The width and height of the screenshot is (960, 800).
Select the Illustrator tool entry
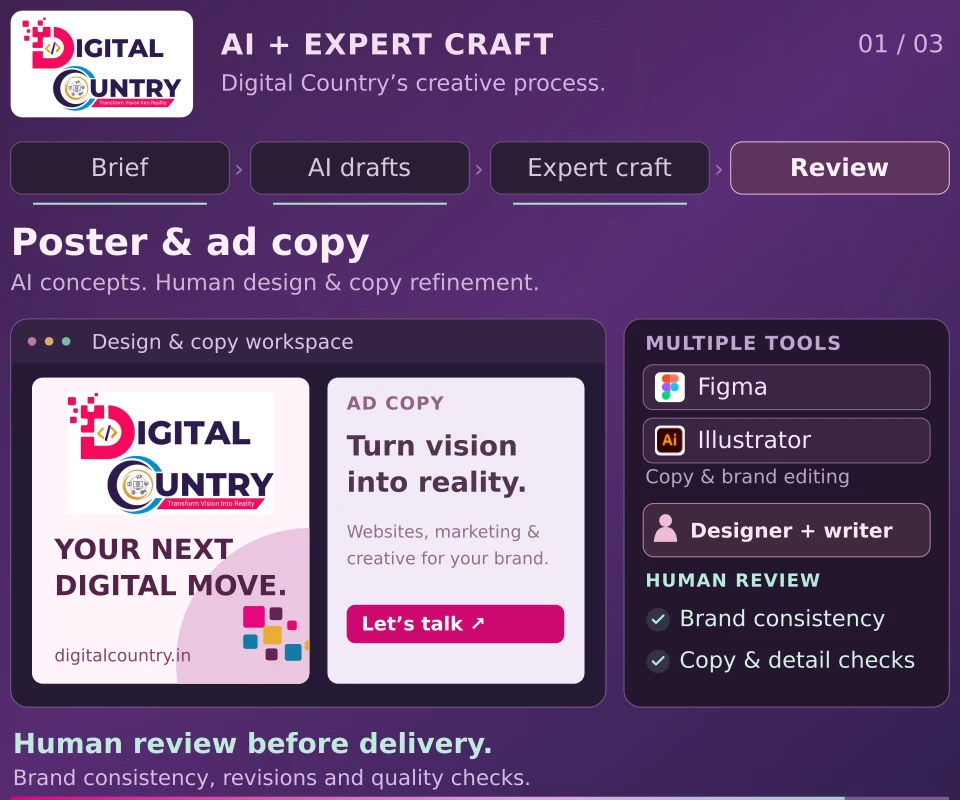coord(786,440)
